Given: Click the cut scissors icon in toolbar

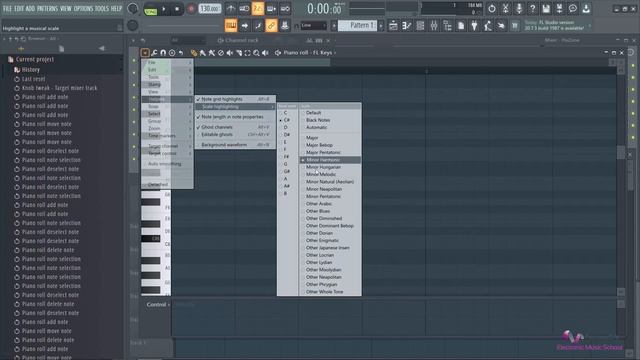Looking at the screenshot, I should (505, 9).
